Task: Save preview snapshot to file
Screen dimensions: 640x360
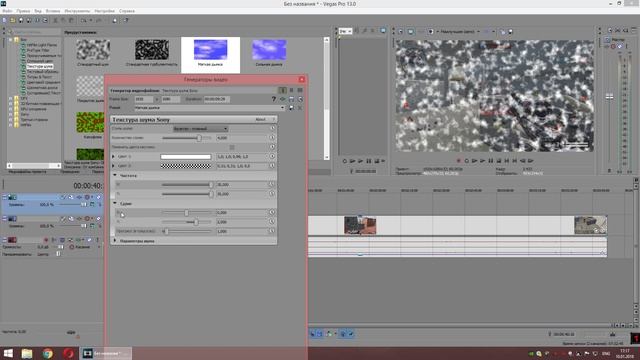Action: [x=510, y=31]
